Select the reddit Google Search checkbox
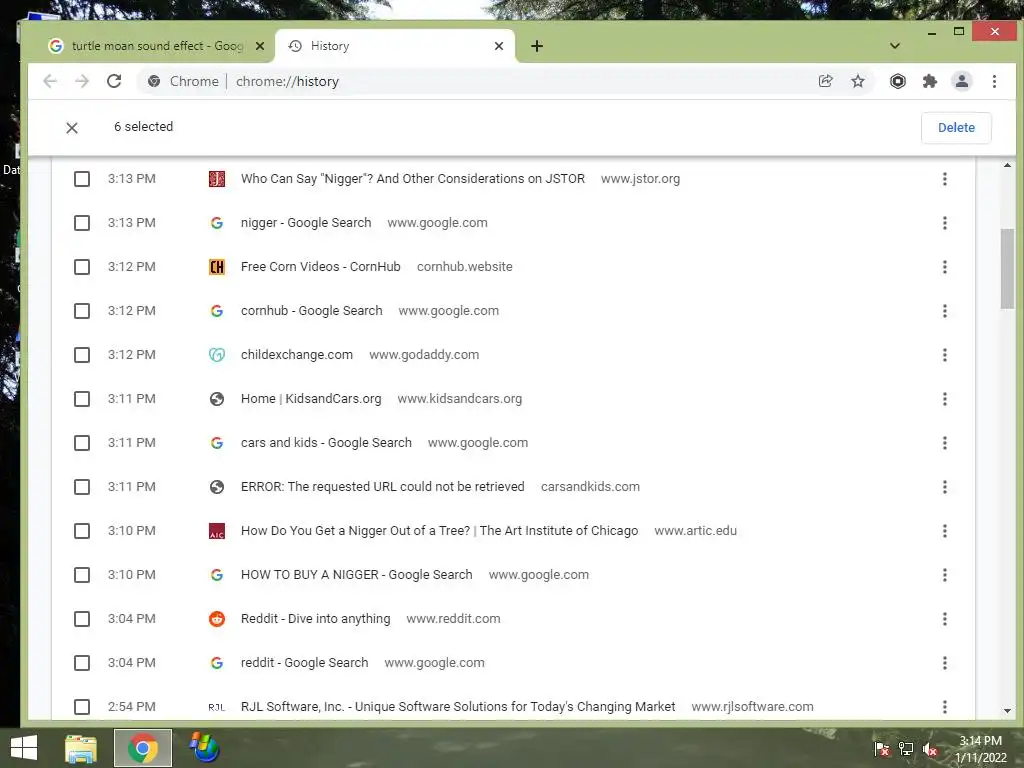Screen dimensions: 1024x768 click(82, 663)
